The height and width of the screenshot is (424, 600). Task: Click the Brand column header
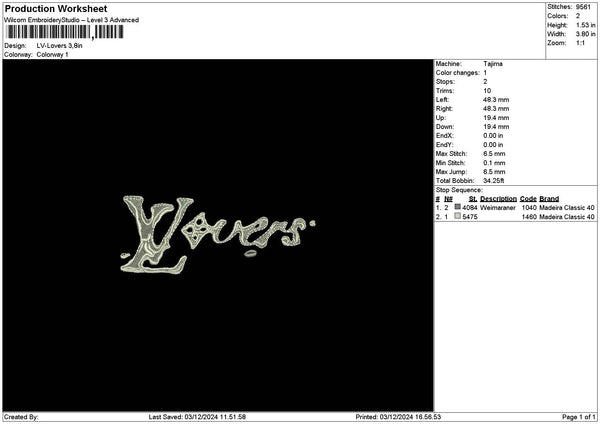point(549,199)
